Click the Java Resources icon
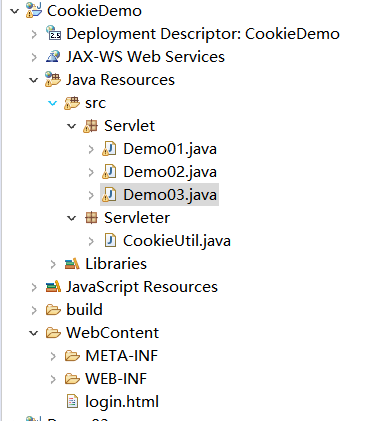Image resolution: width=383 pixels, height=421 pixels. click(x=53, y=79)
